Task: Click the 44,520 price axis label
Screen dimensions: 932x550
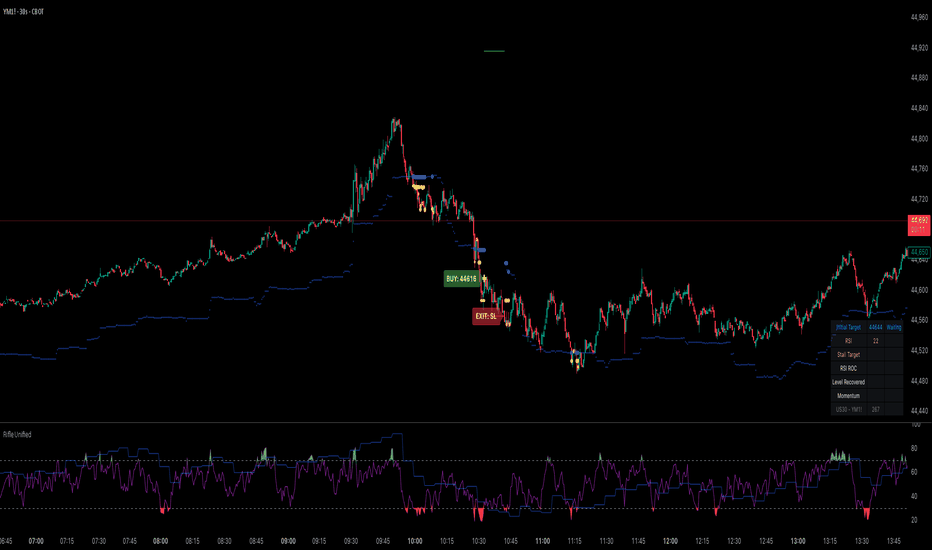Action: click(x=919, y=351)
